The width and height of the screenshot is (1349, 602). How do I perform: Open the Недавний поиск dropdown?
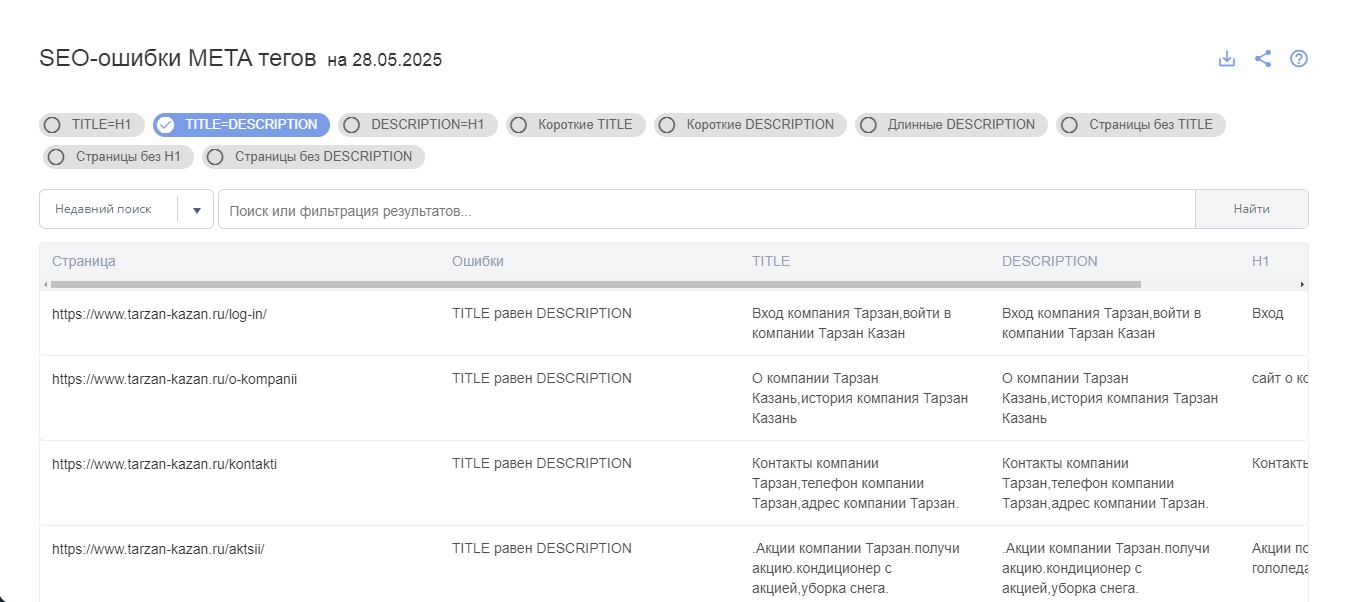point(126,209)
